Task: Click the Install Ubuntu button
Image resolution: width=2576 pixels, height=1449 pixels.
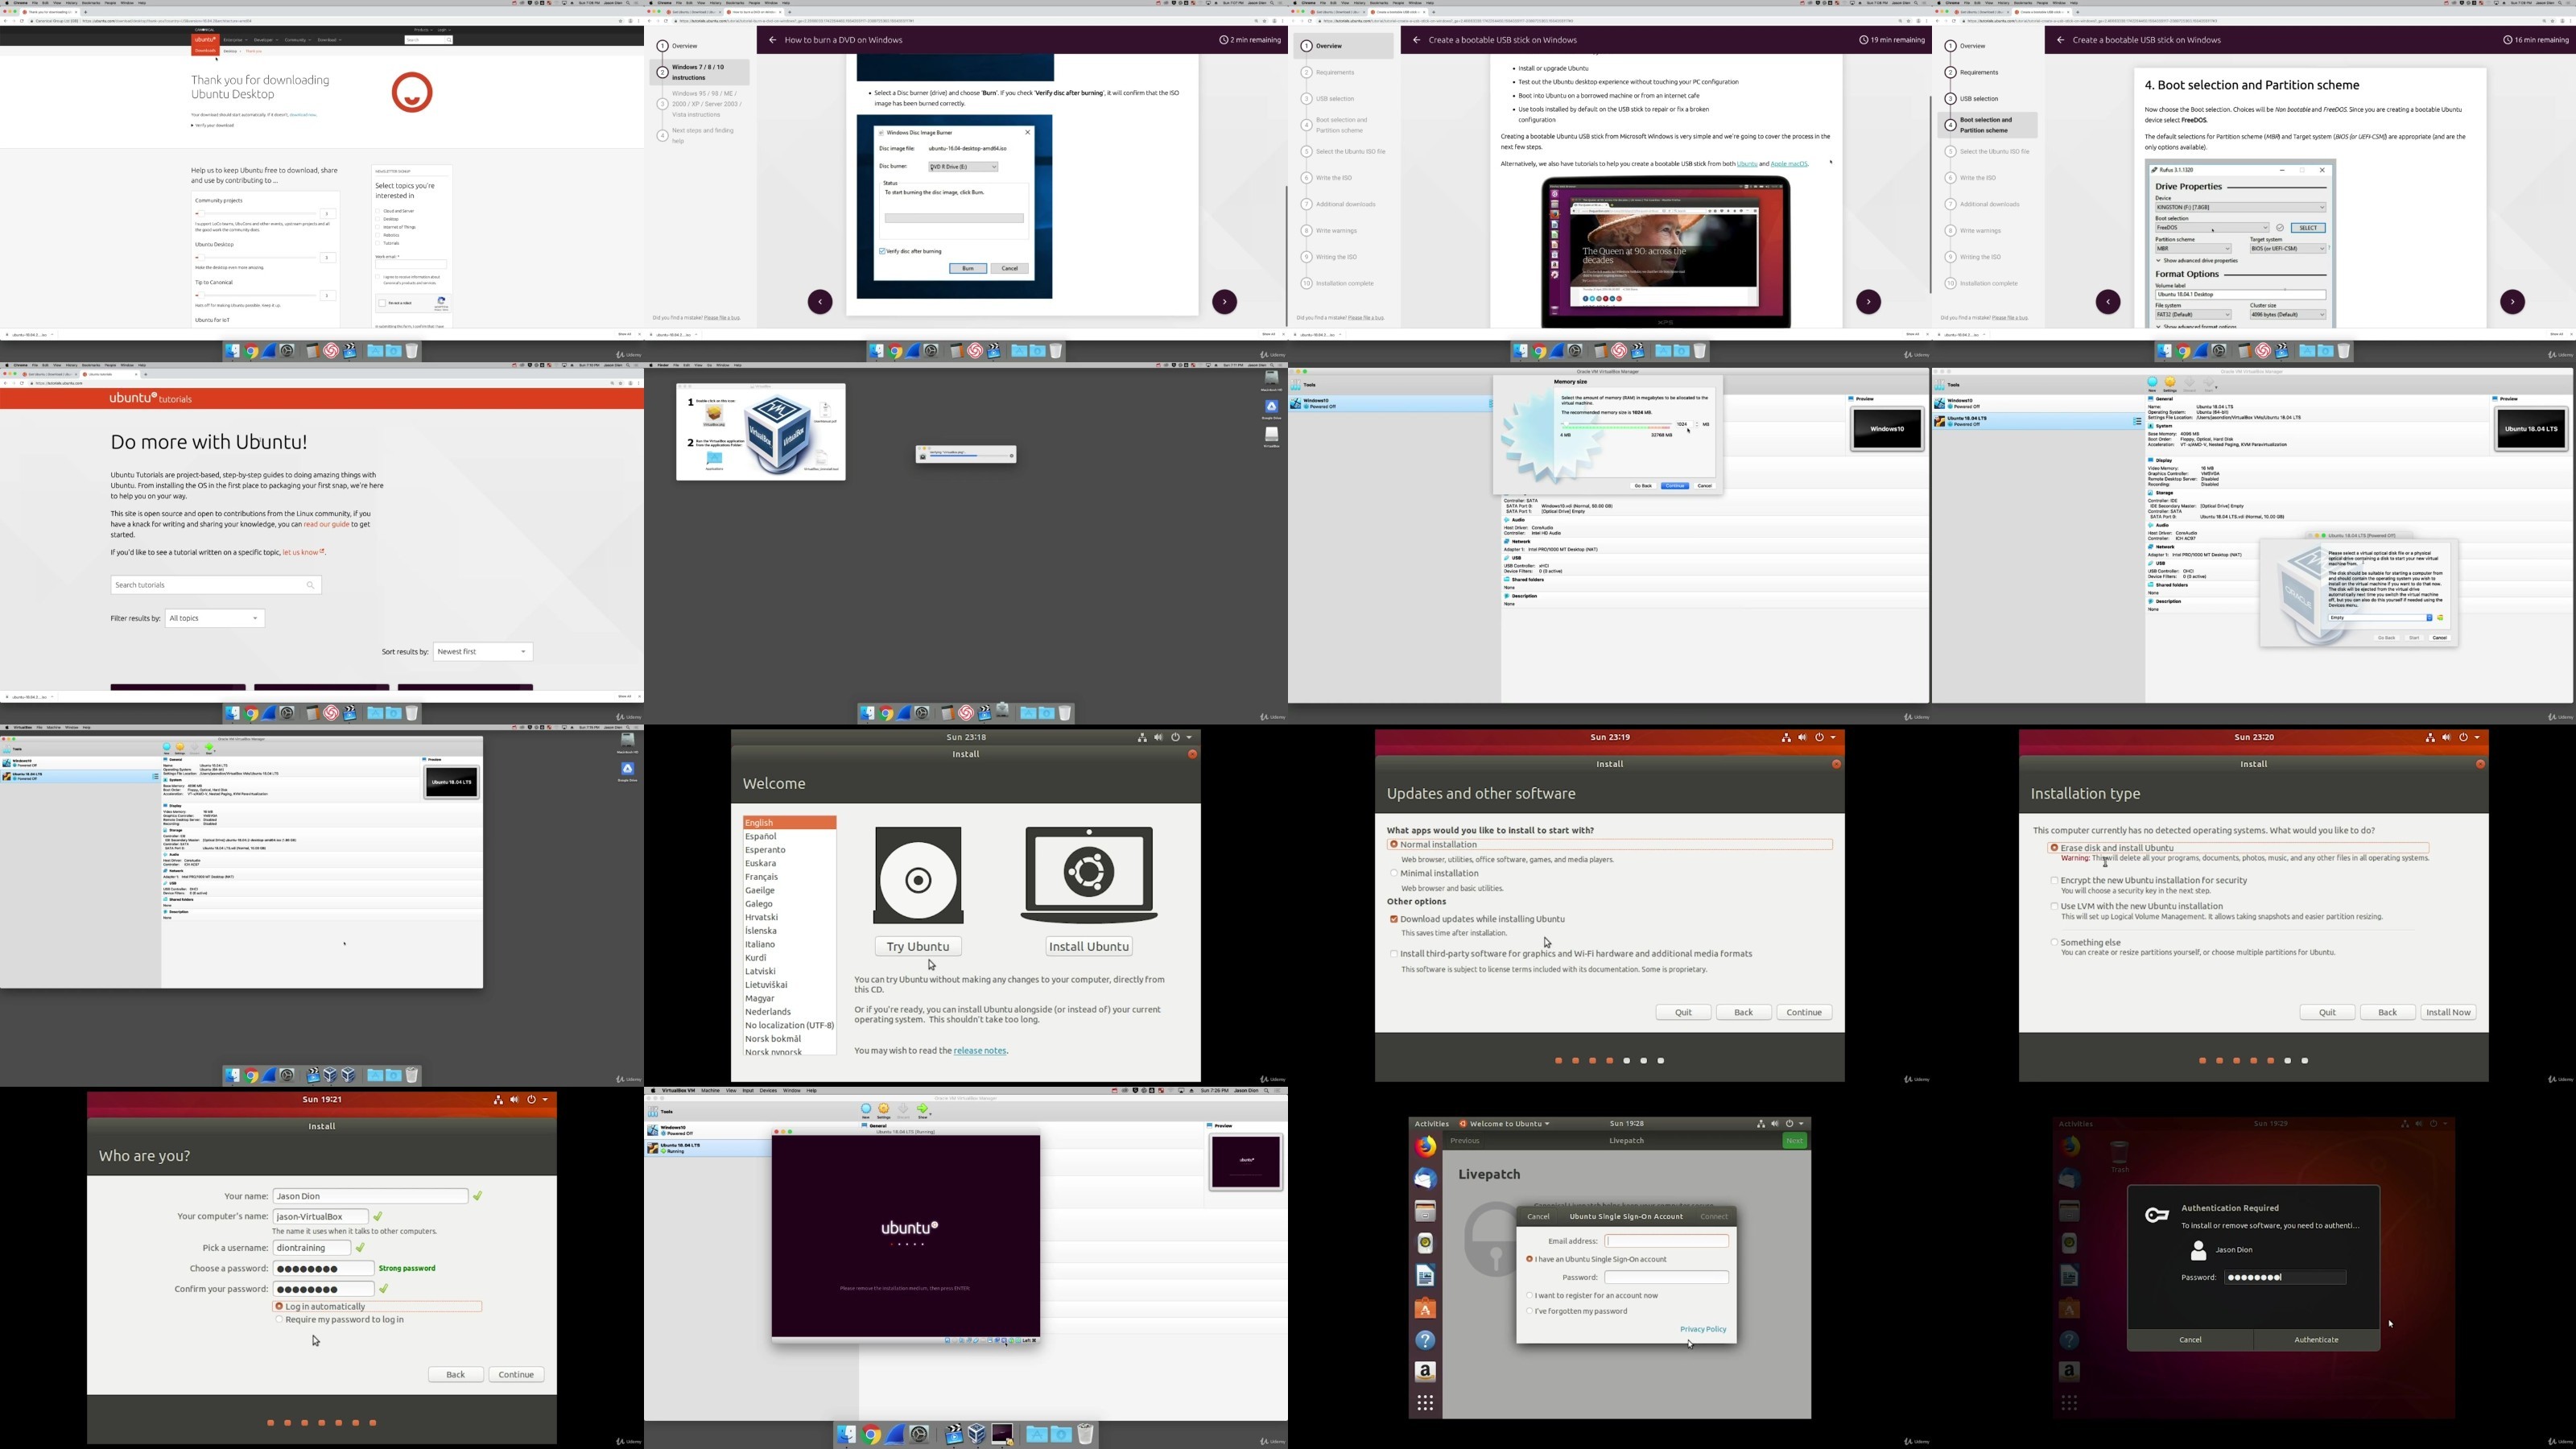Action: click(1089, 946)
